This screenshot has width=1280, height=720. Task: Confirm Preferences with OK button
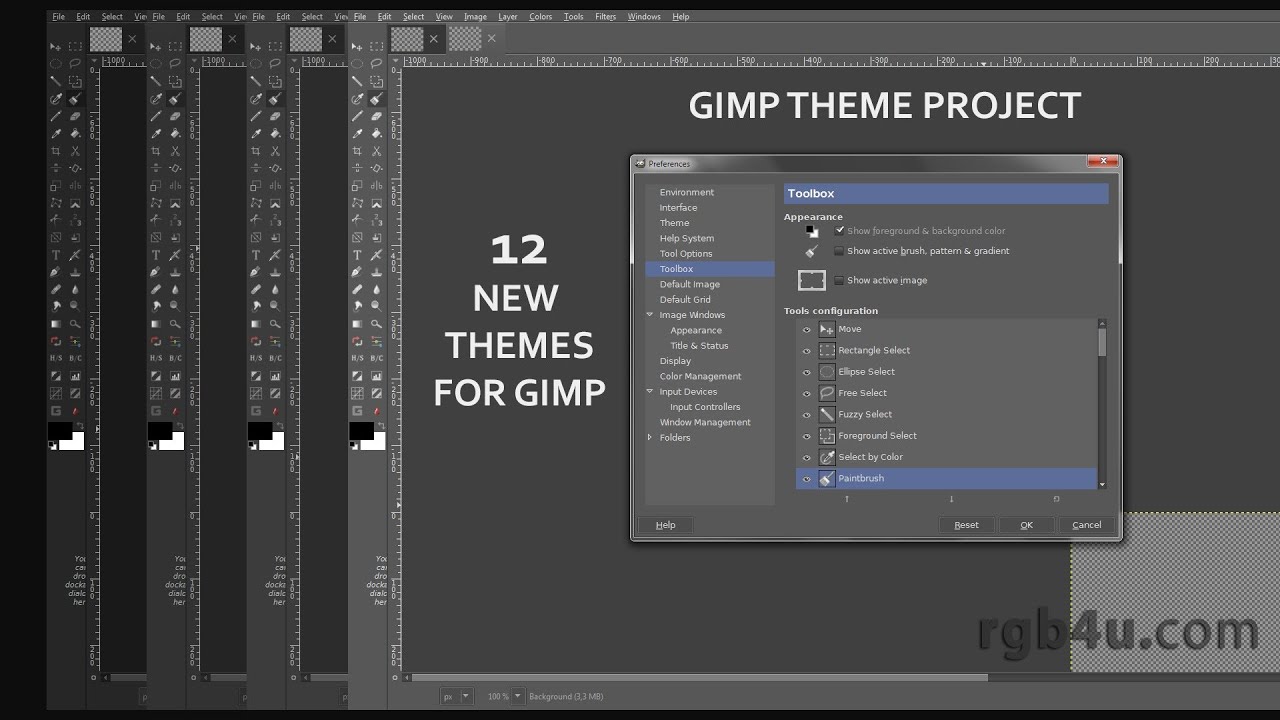(1026, 525)
